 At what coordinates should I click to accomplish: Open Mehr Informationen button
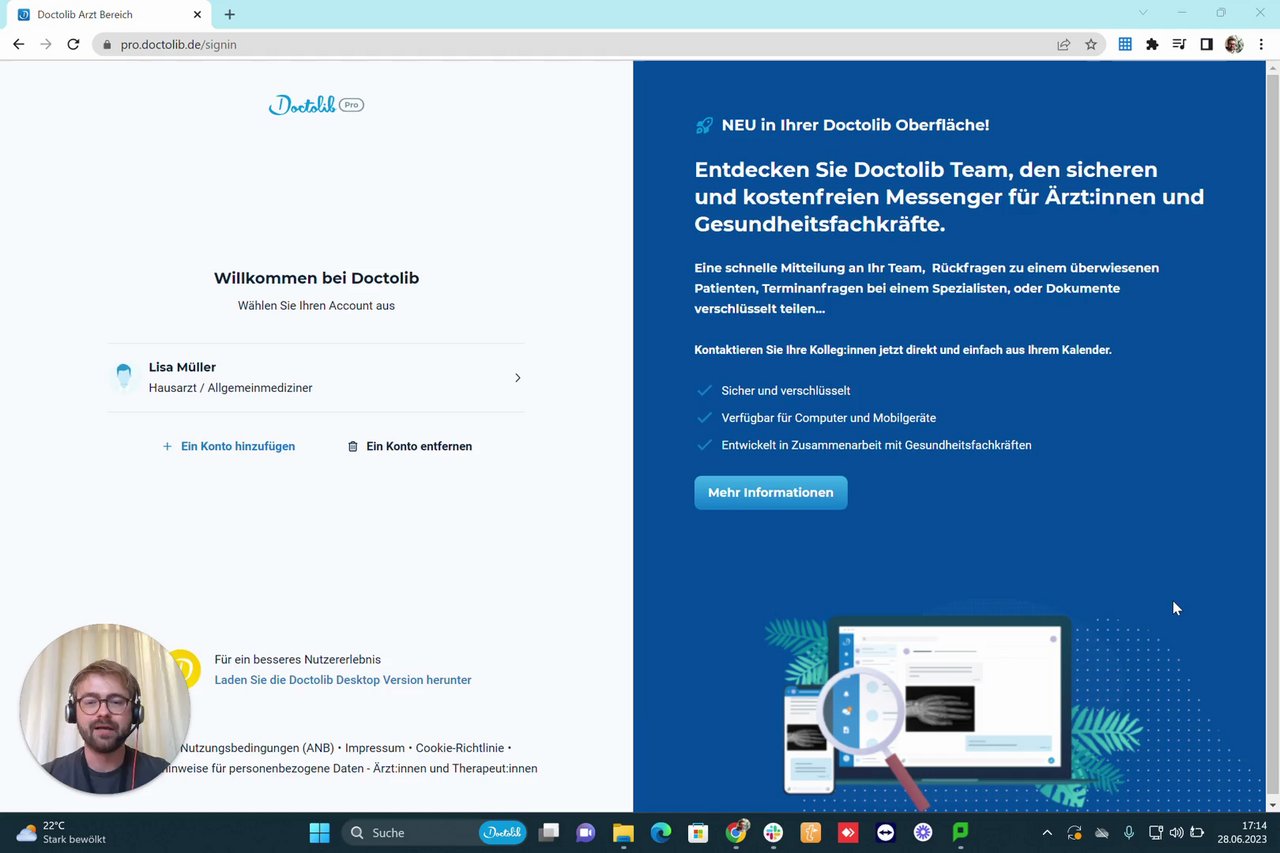coord(770,492)
